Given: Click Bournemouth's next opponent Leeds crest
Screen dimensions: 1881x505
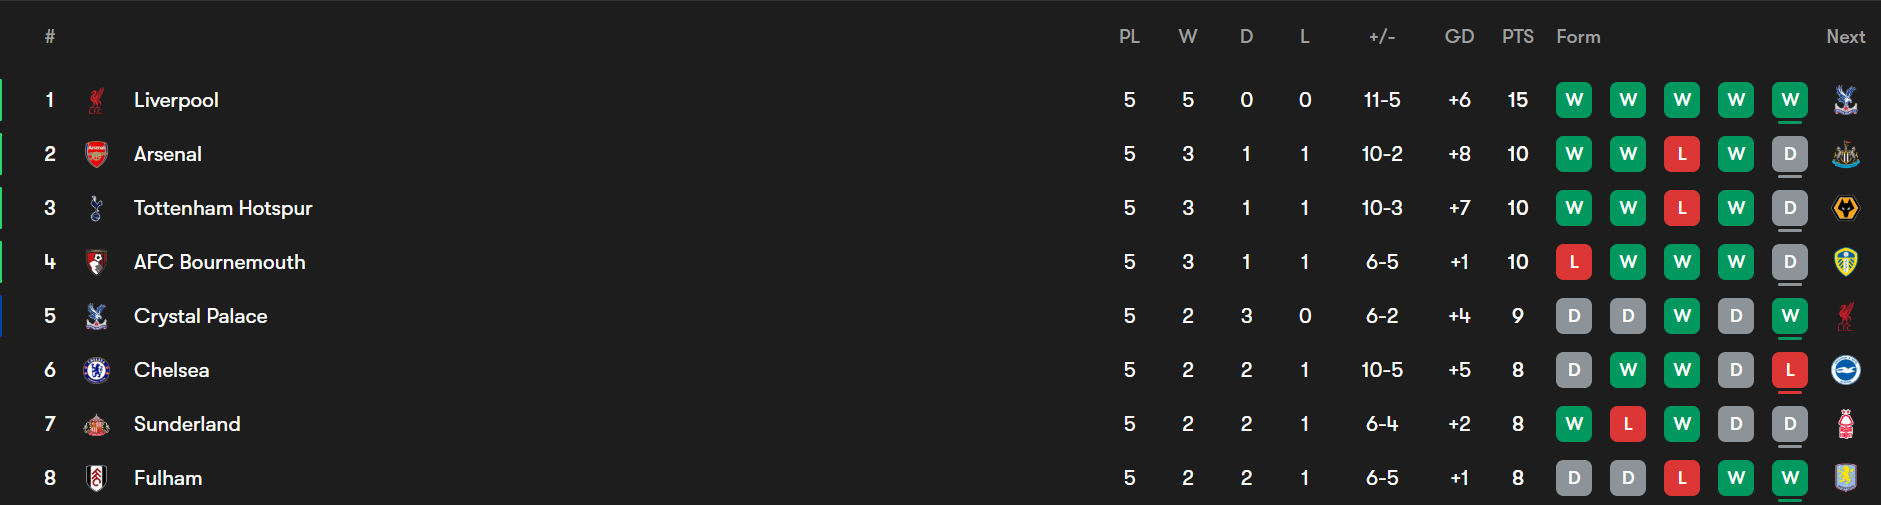Looking at the screenshot, I should 1845,262.
